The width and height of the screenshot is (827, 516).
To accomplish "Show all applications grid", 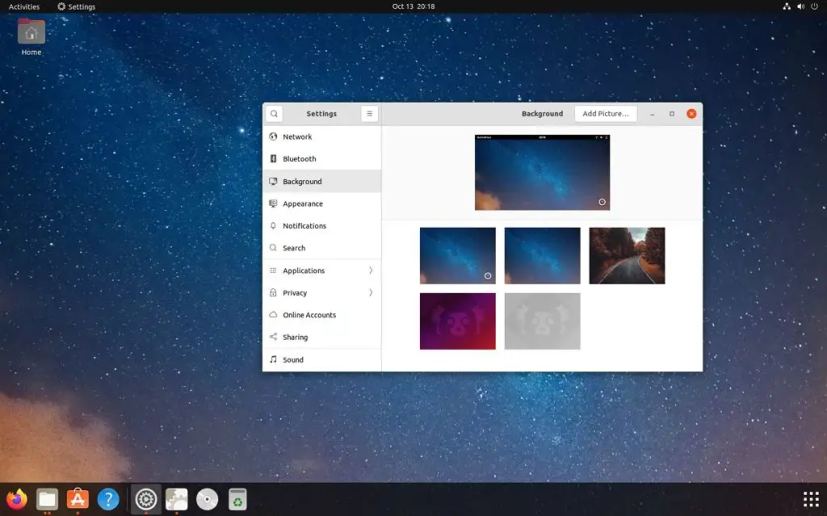I will point(810,499).
